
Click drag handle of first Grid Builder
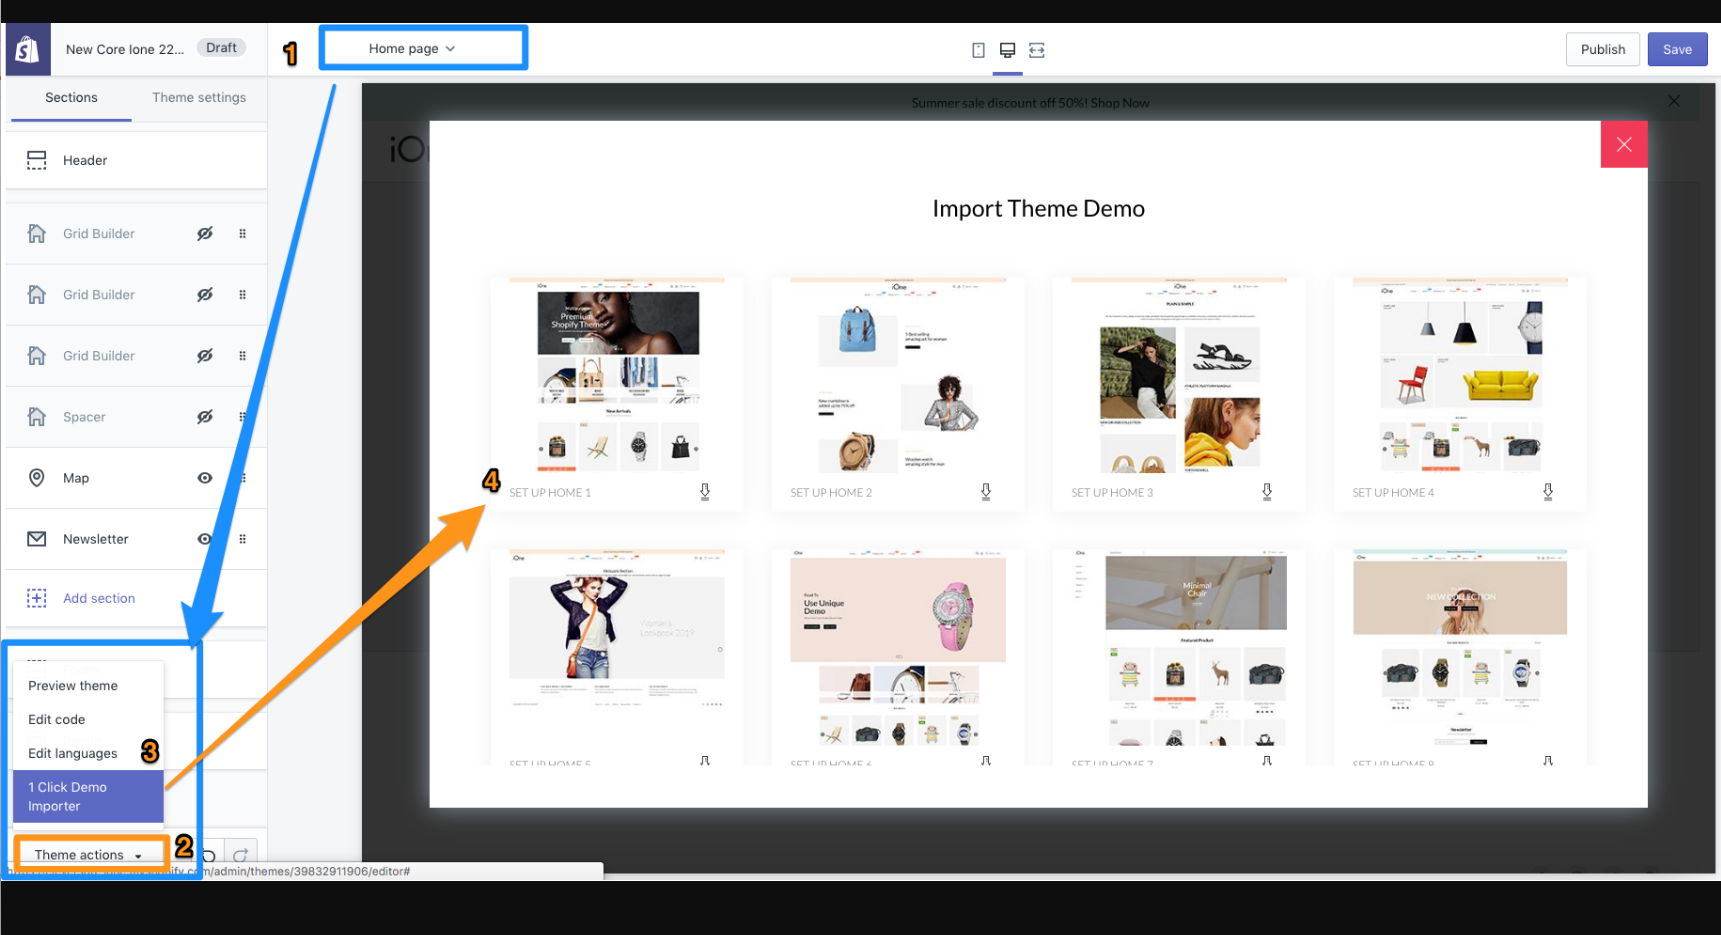(242, 234)
